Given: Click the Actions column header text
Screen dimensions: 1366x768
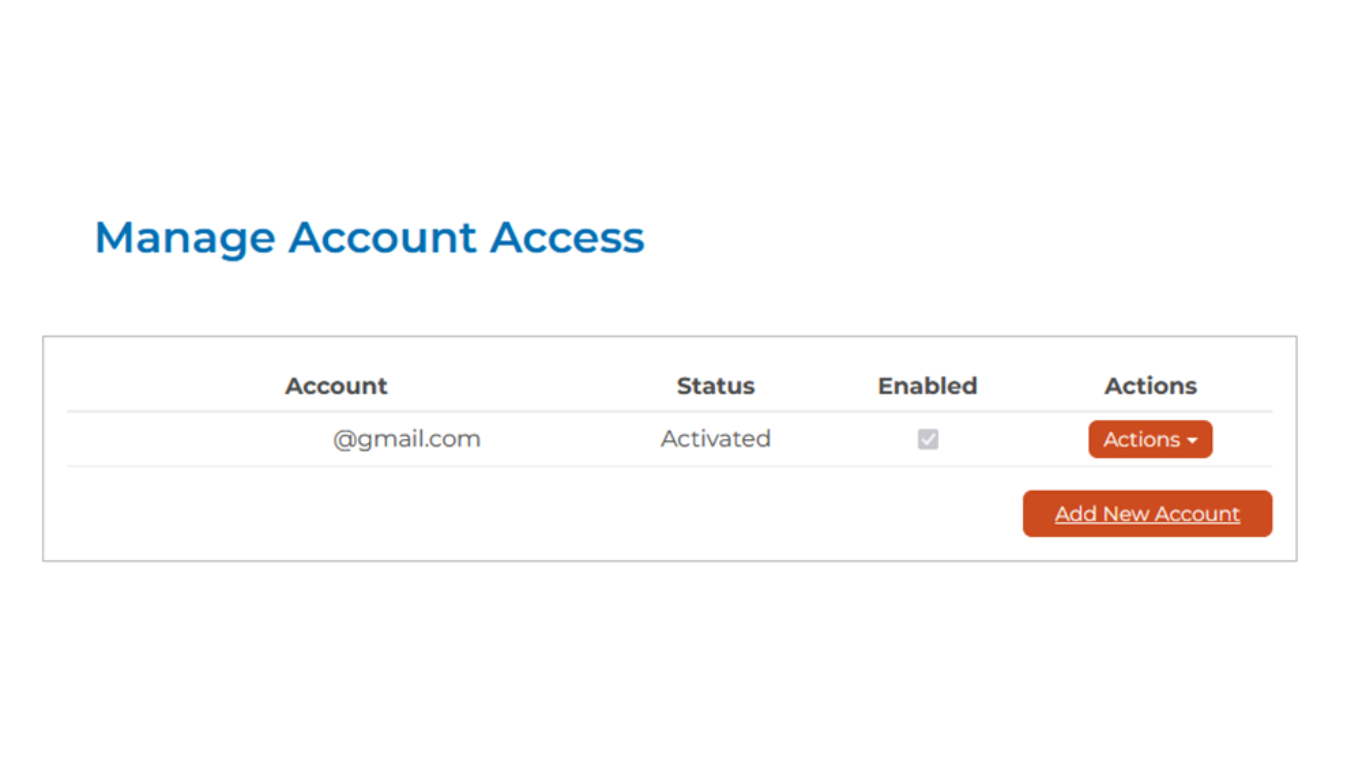Looking at the screenshot, I should coord(1150,386).
